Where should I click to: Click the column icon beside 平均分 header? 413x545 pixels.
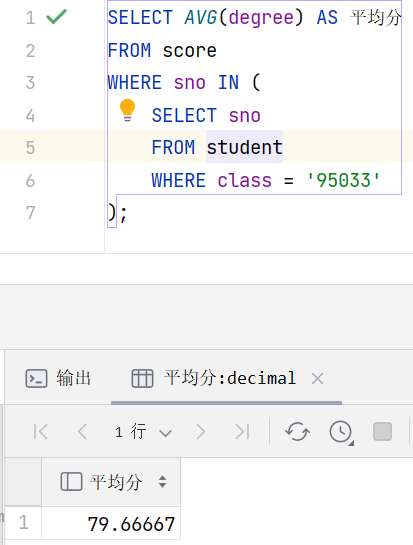click(x=71, y=482)
